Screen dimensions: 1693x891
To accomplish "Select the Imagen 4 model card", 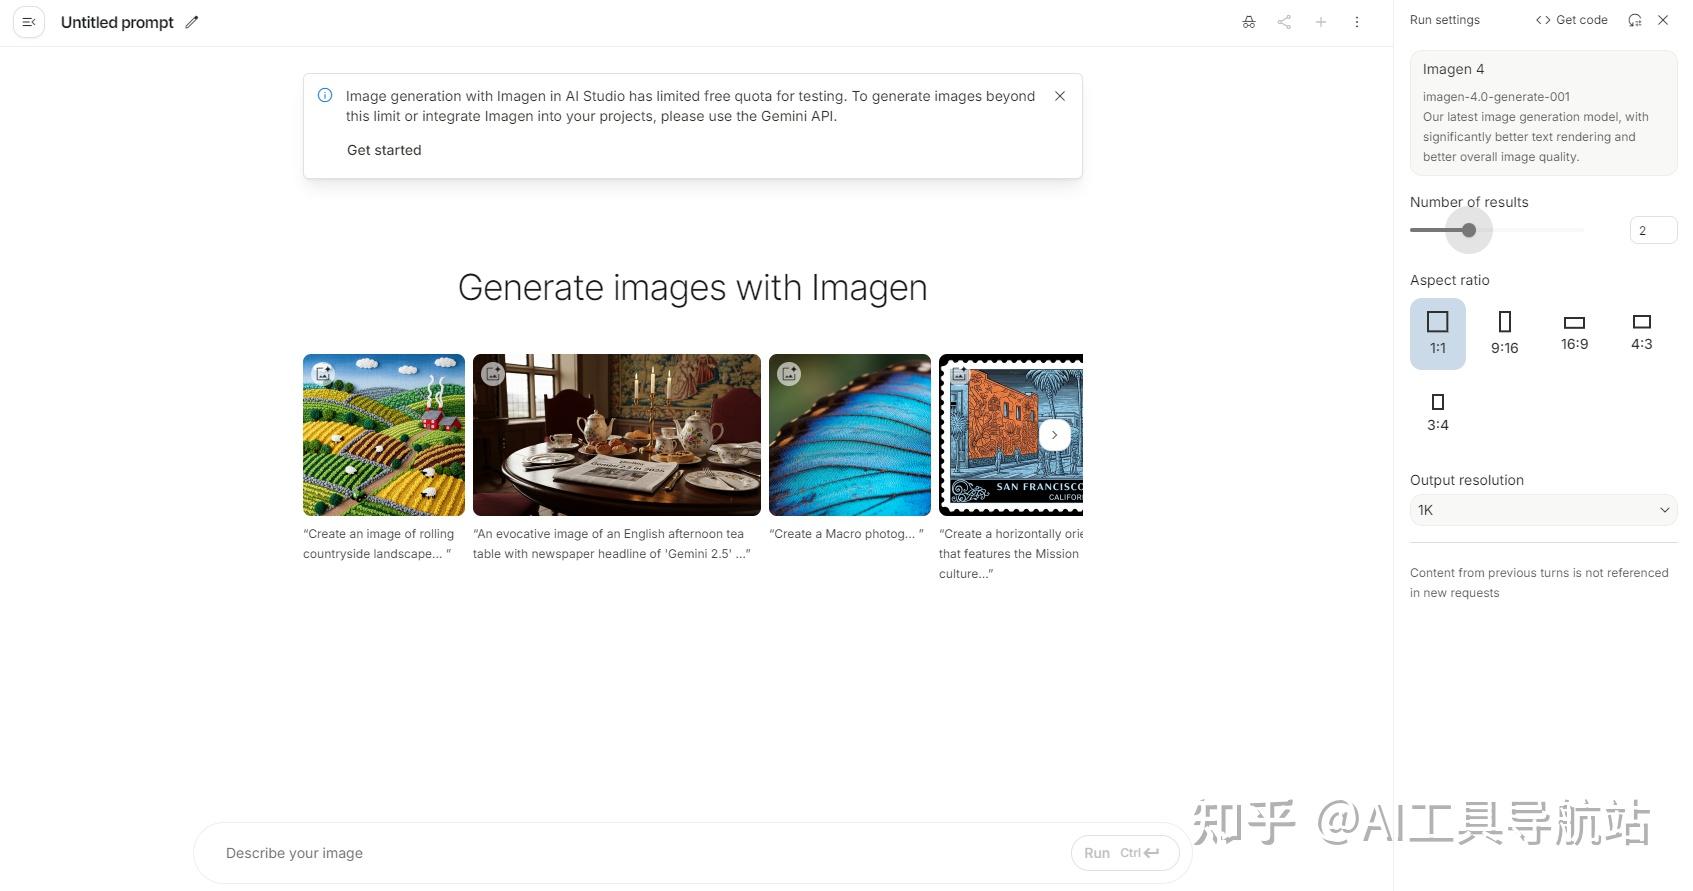I will coord(1543,113).
